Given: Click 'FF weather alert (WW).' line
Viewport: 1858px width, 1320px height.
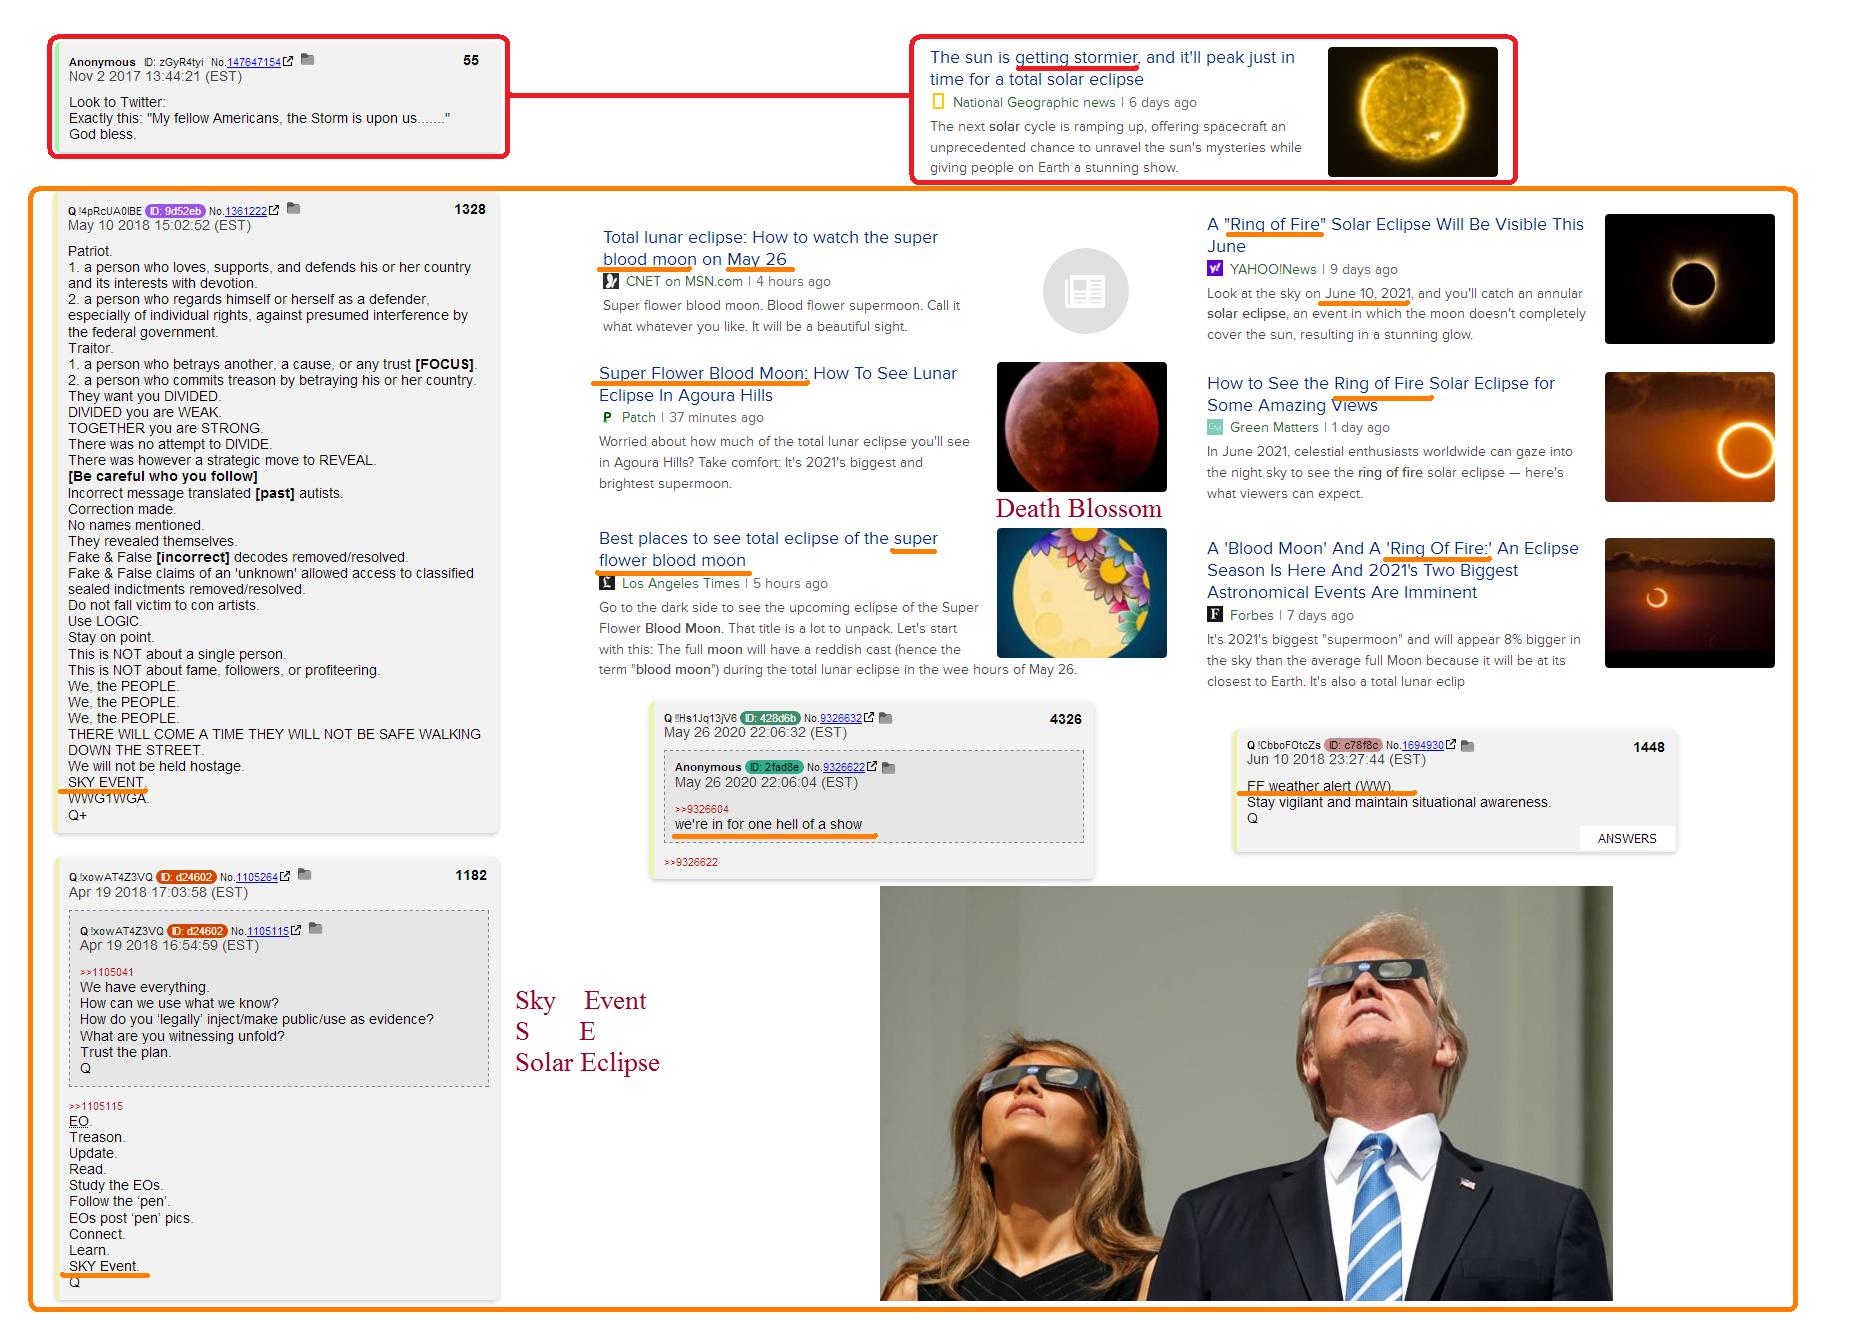Looking at the screenshot, I should click(1319, 786).
